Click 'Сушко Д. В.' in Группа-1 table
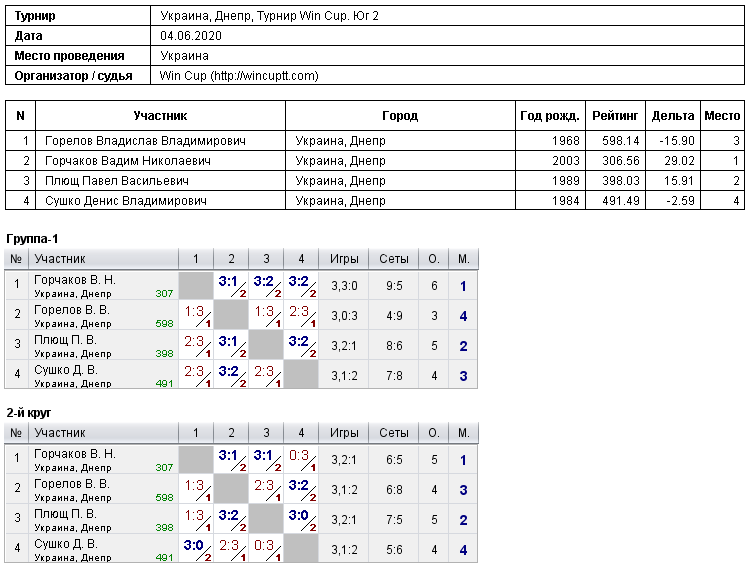 (x=66, y=370)
